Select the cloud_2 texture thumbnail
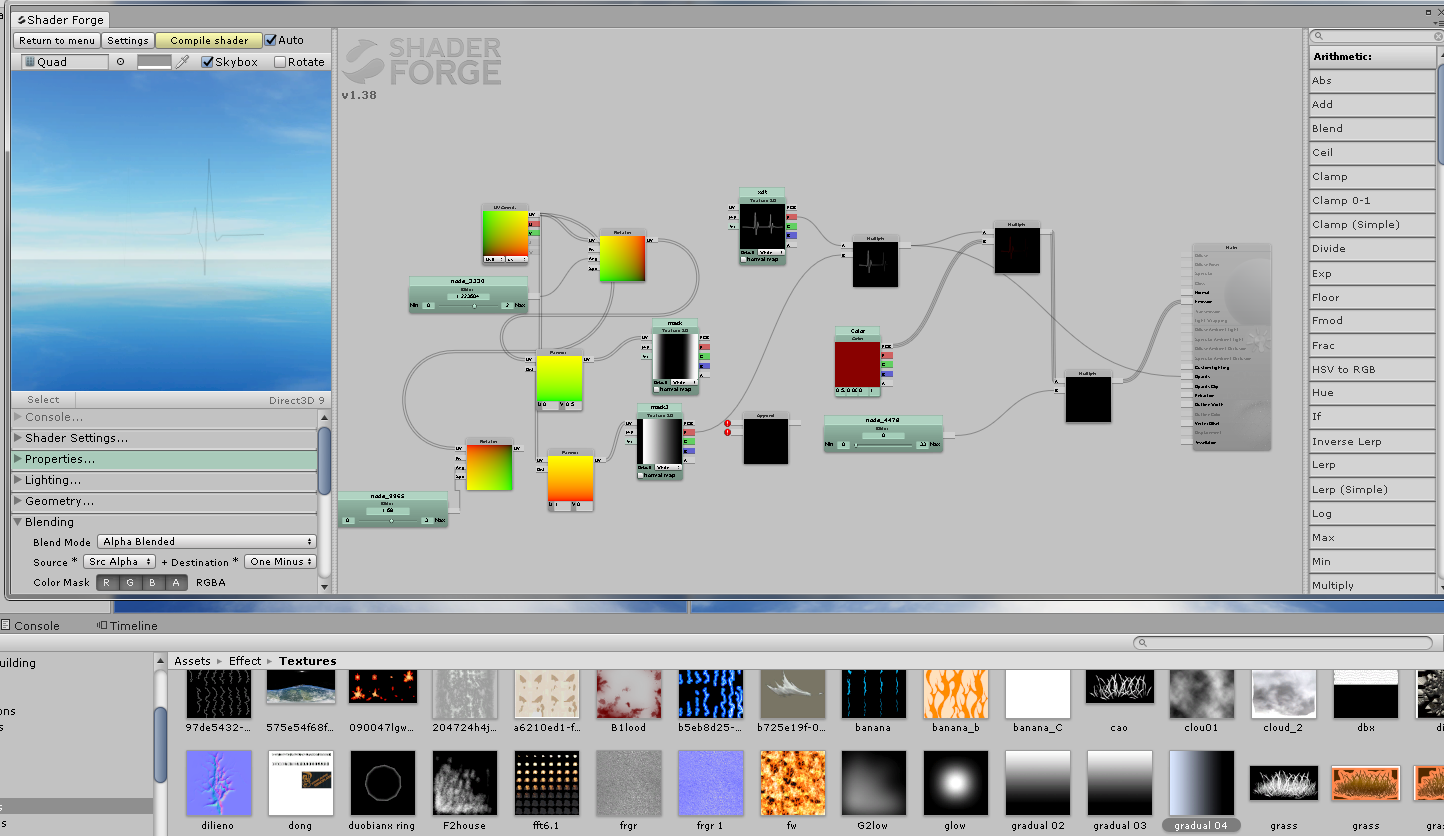Screen dimensions: 1444x836 [1283, 694]
